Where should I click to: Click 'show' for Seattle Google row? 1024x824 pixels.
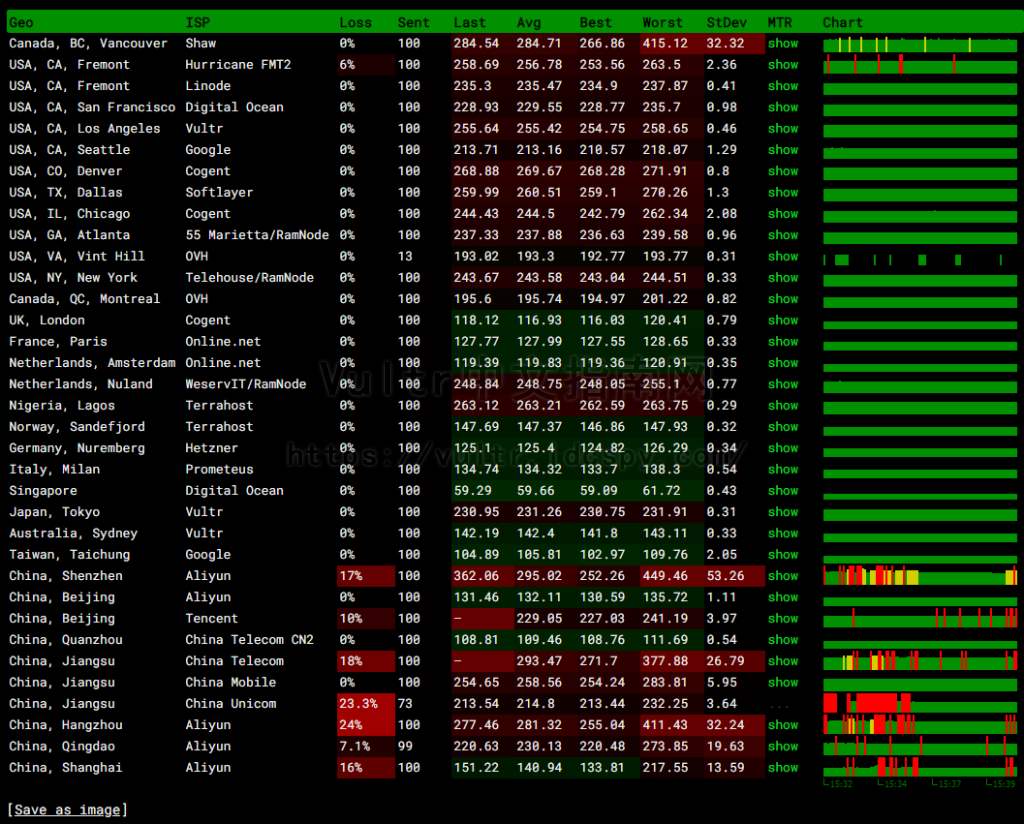point(783,150)
